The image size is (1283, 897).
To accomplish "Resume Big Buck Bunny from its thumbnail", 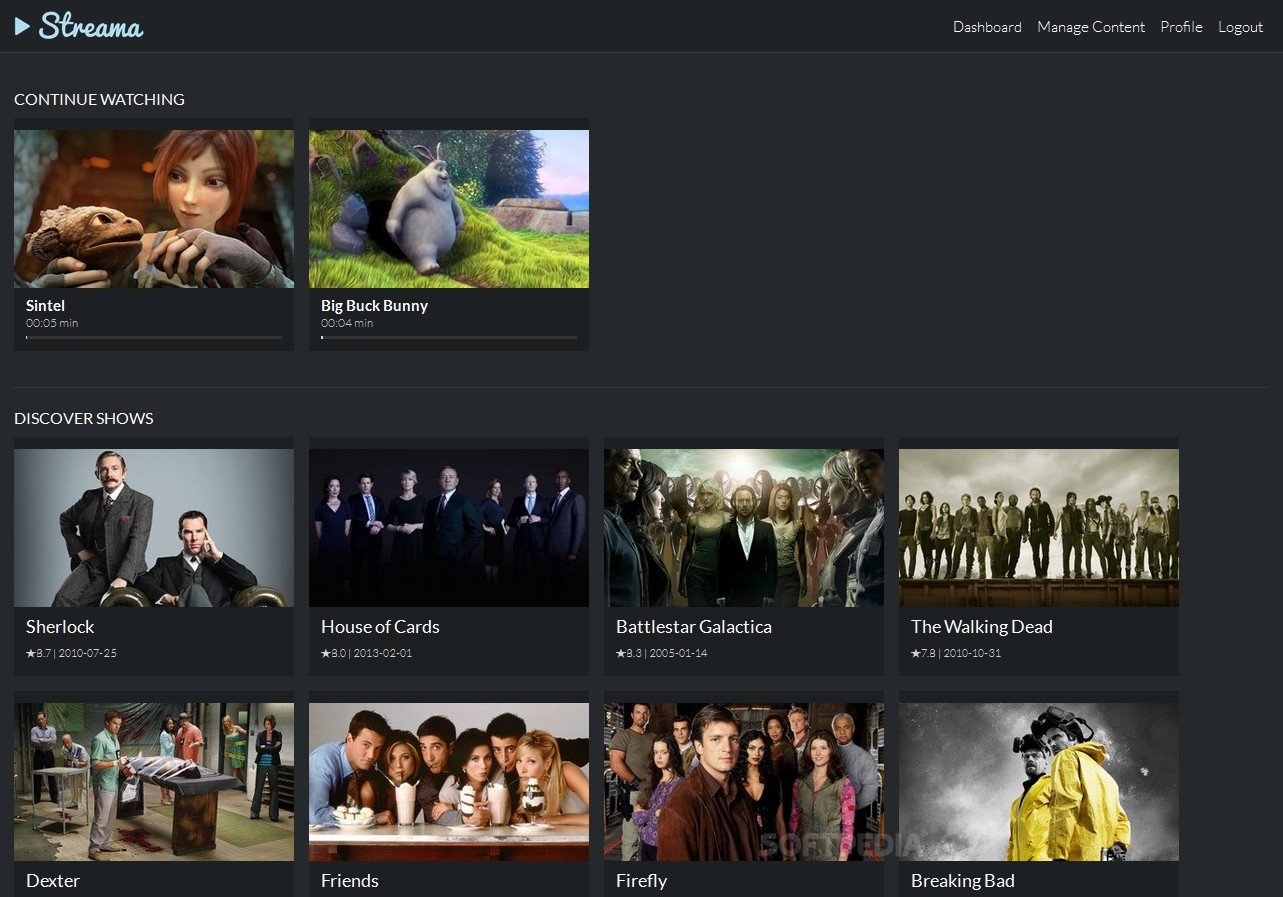I will 449,209.
